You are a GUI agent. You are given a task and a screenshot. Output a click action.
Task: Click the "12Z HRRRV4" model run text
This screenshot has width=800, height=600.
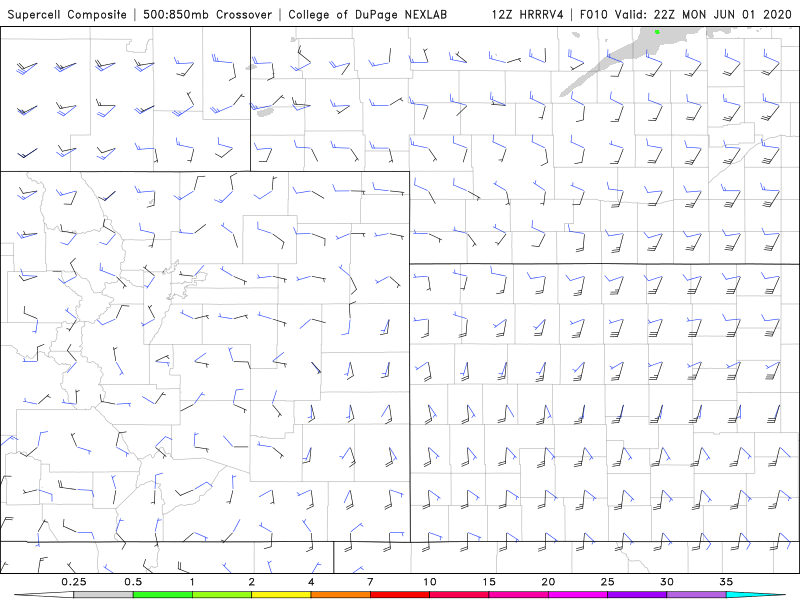[528, 14]
